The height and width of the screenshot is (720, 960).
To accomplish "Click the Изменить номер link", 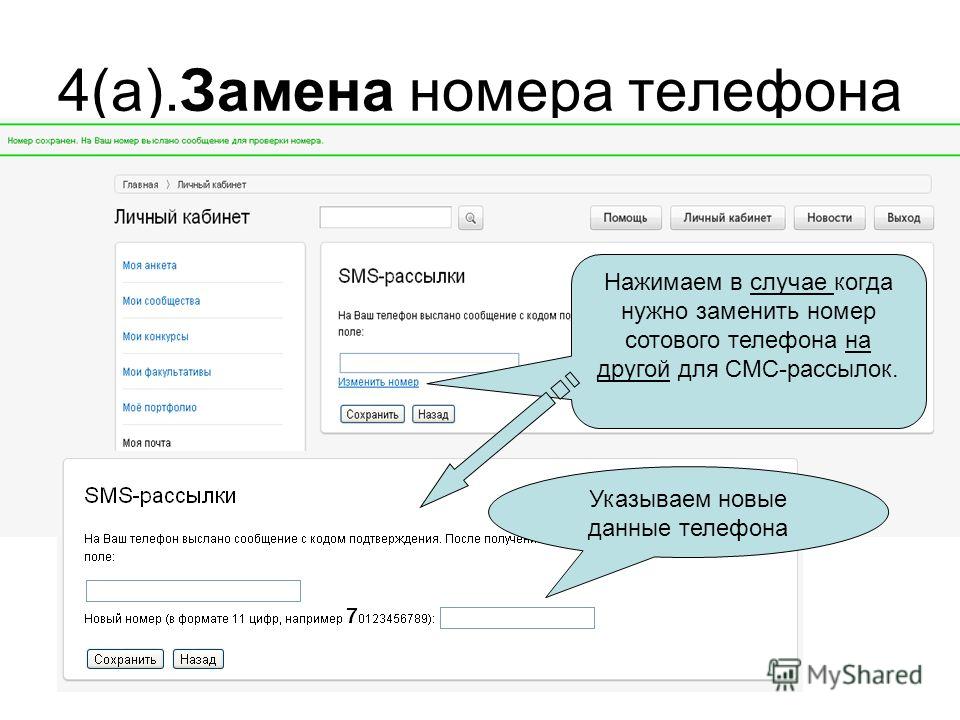I will pyautogui.click(x=378, y=382).
